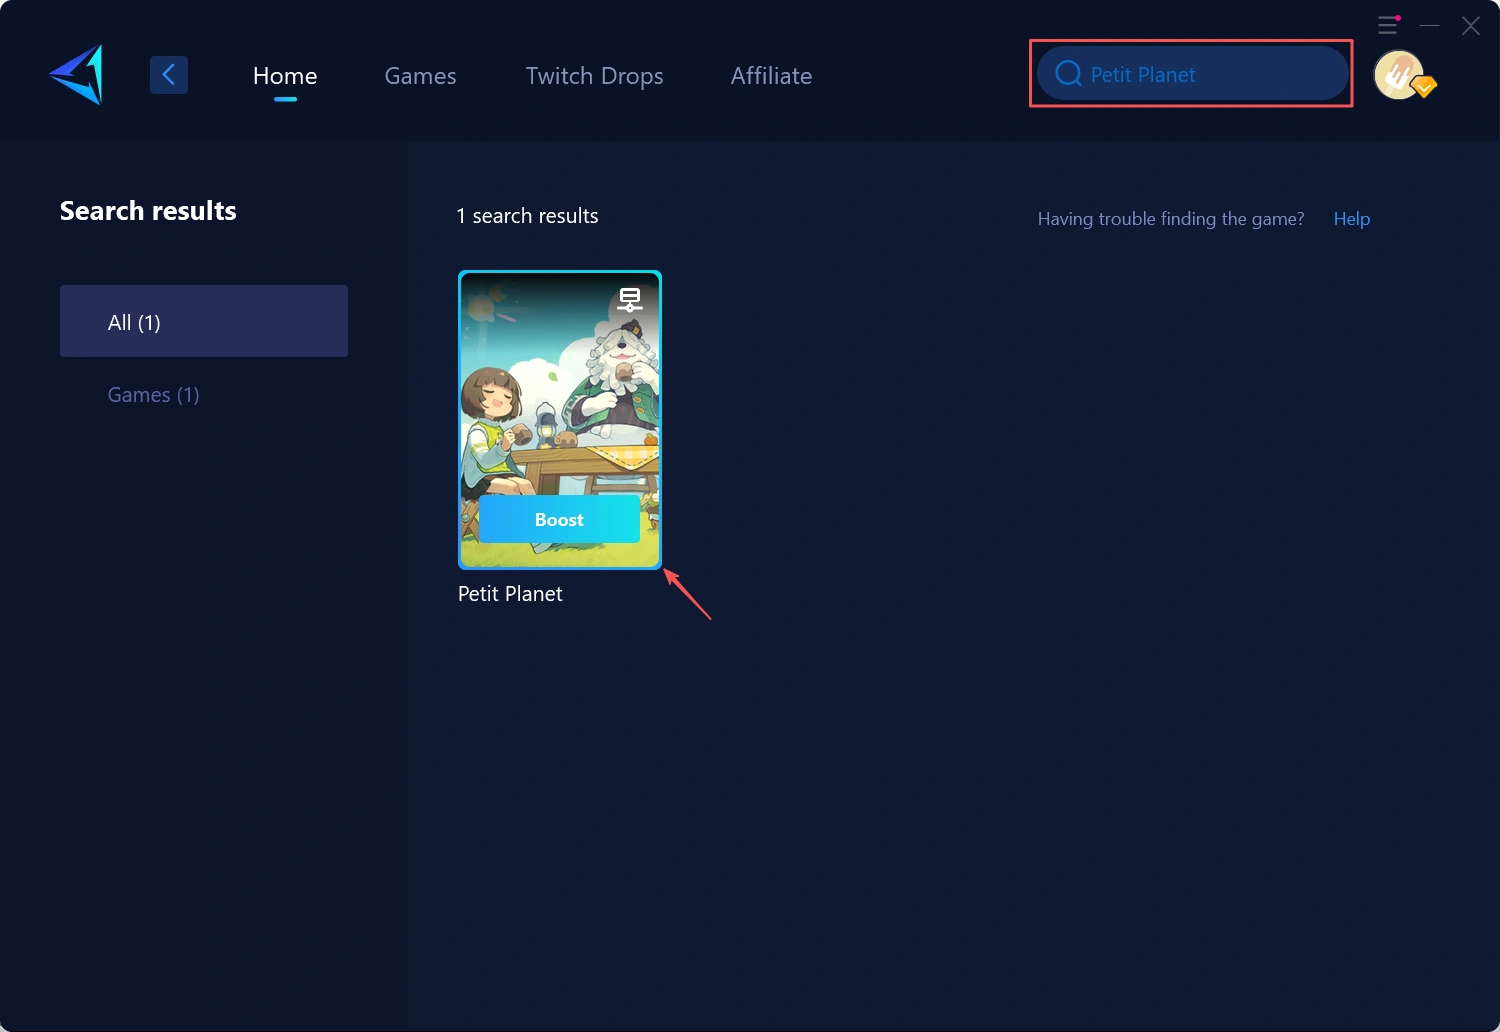This screenshot has height=1032, width=1500.
Task: Go to the Twitch Drops tab
Action: 594,76
